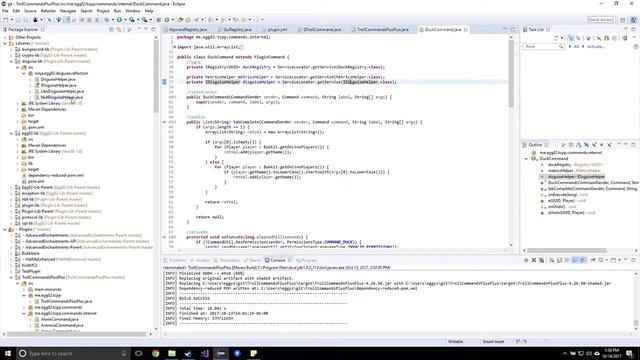Image resolution: width=640 pixels, height=360 pixels.
Task: Open the Window menu
Action: [x=133, y=11]
